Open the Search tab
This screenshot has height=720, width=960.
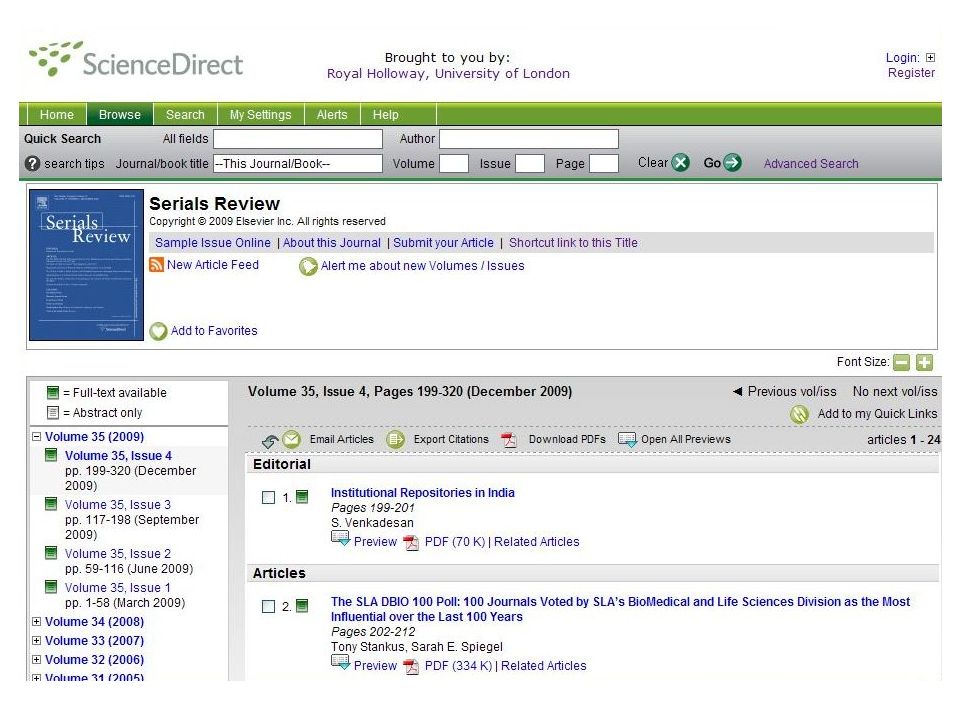(x=185, y=114)
